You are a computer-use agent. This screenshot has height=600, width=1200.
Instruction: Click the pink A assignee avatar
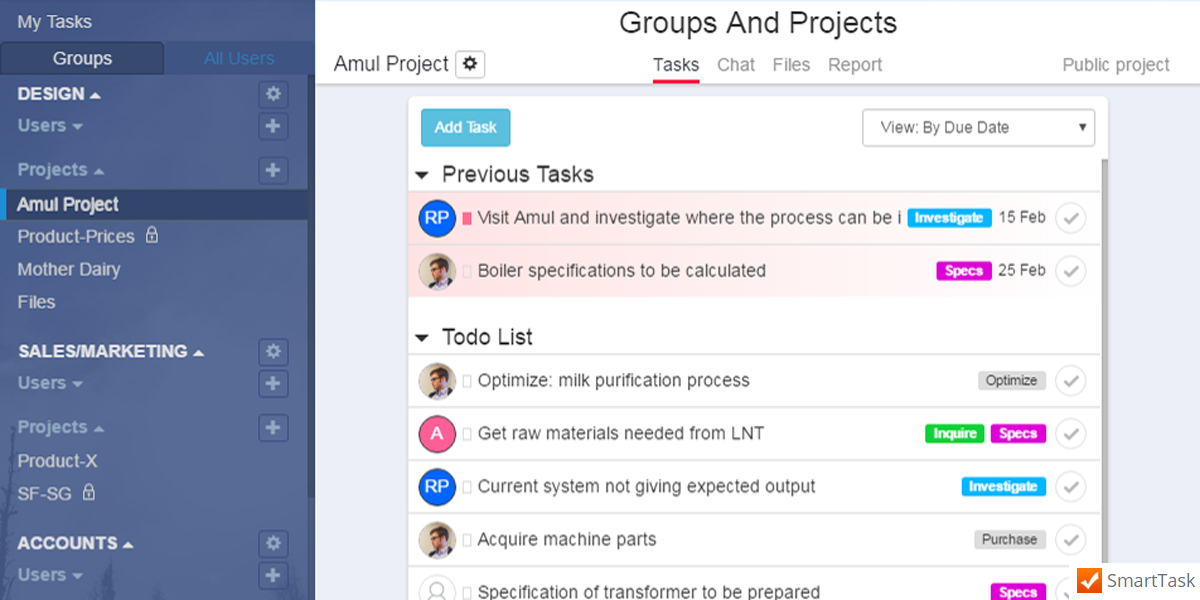(x=437, y=434)
